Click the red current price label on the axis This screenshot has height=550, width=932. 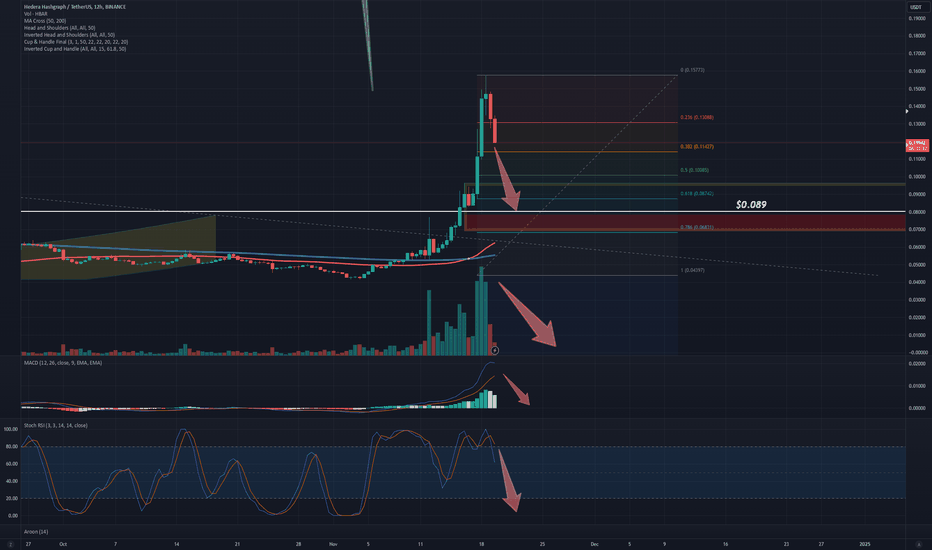[917, 145]
